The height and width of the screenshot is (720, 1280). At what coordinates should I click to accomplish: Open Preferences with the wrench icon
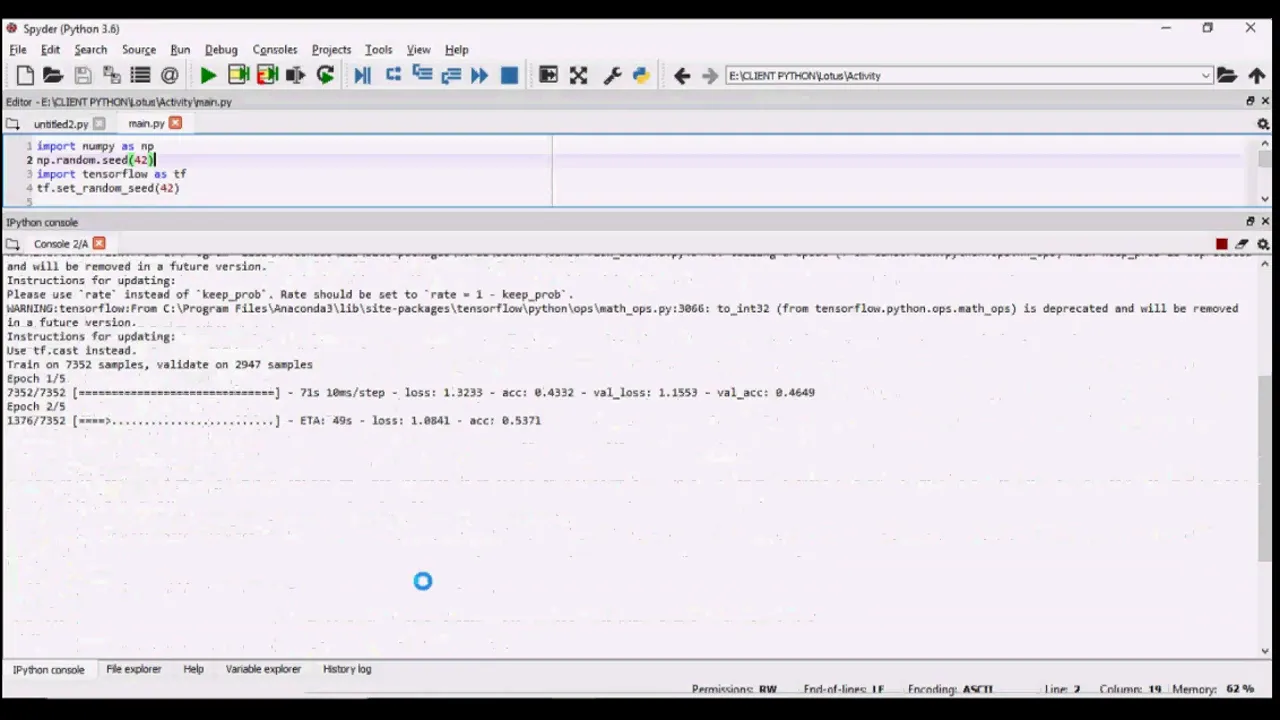point(613,75)
